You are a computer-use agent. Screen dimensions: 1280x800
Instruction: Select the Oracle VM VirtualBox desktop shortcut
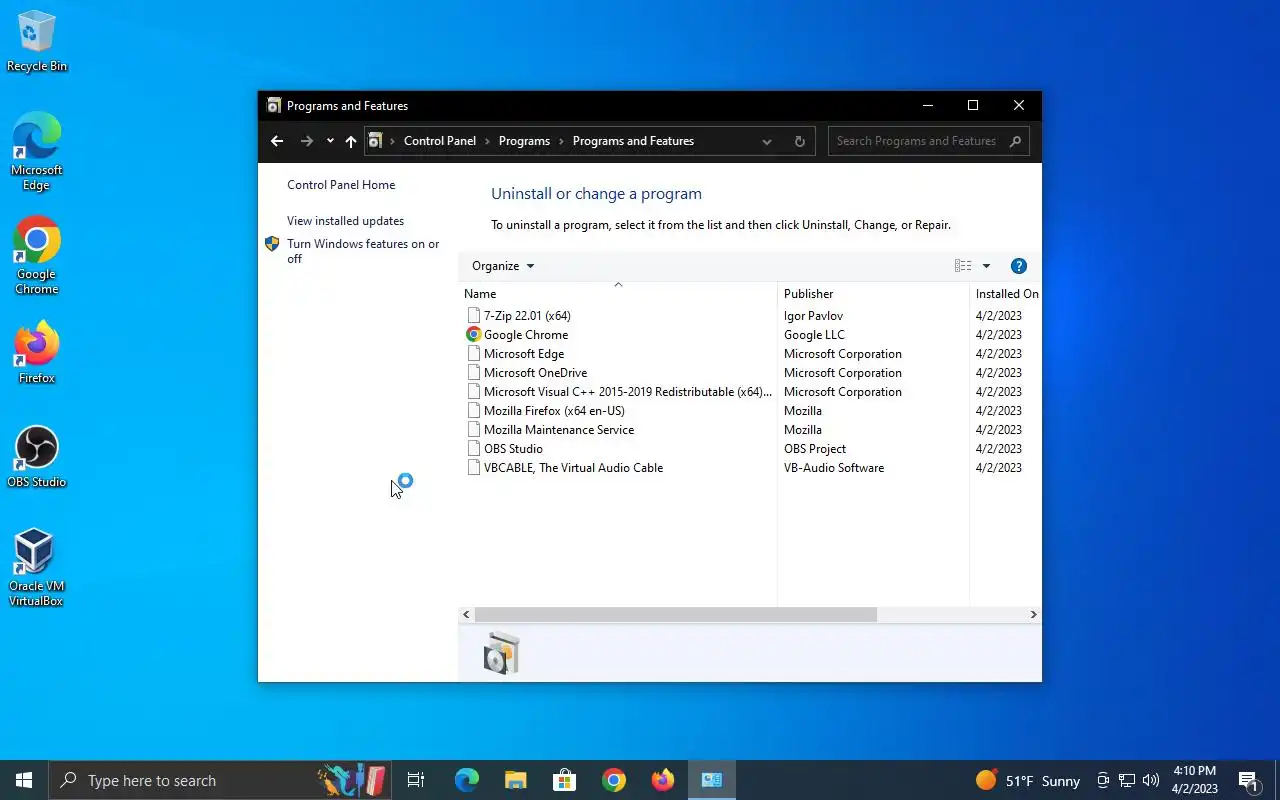(x=37, y=568)
